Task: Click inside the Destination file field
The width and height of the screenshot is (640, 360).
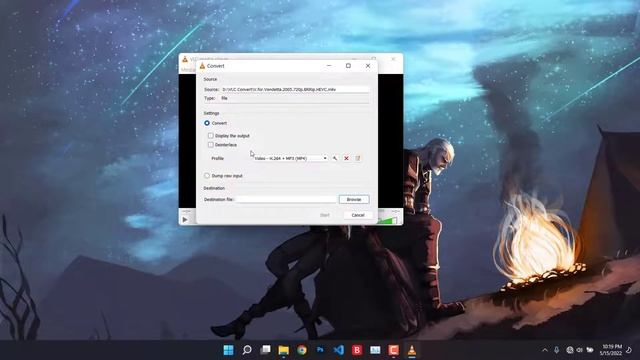Action: click(x=286, y=199)
